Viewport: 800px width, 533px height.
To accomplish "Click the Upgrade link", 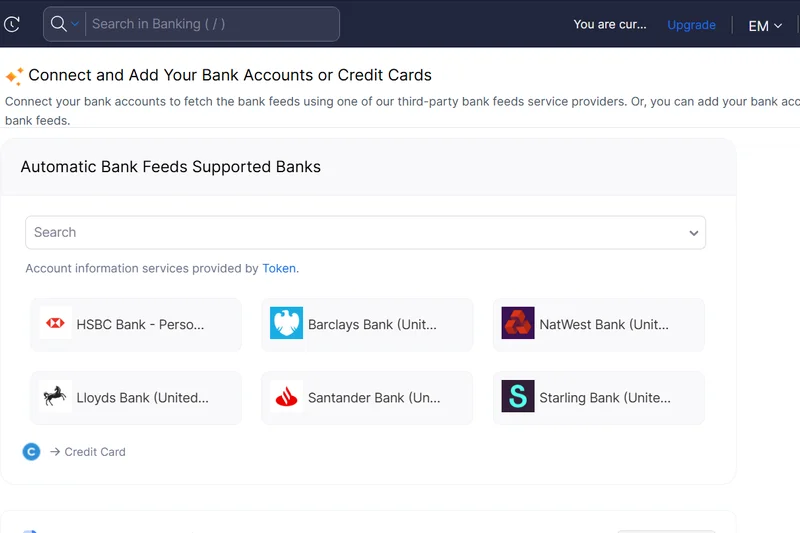I will (x=691, y=25).
